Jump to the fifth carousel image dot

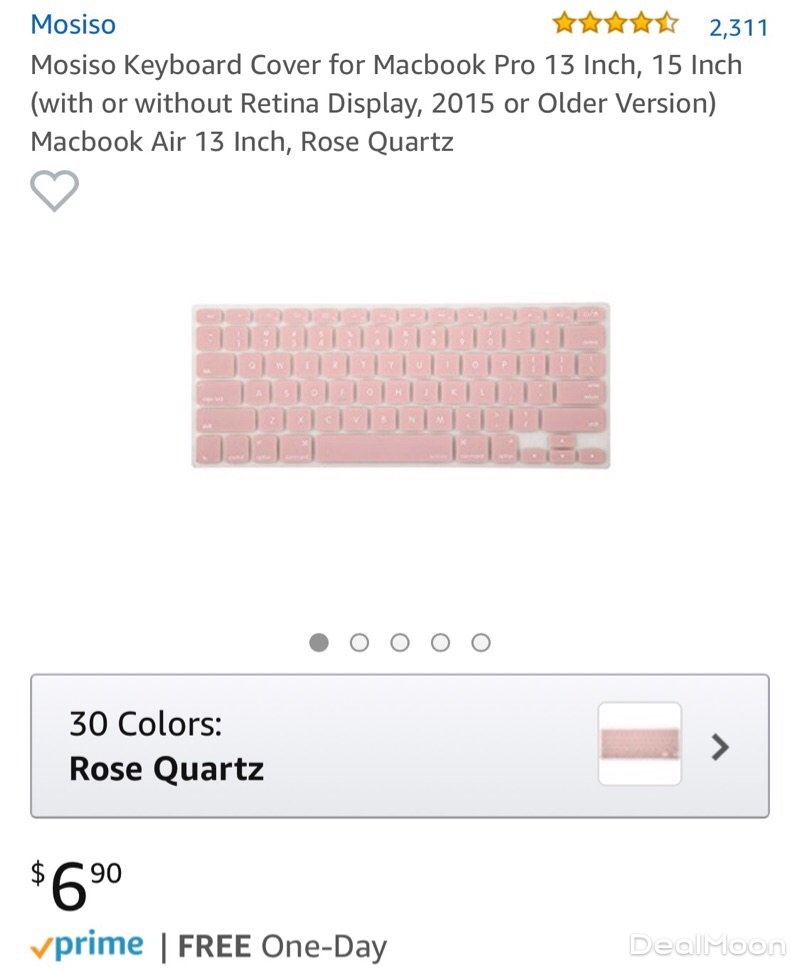click(481, 642)
